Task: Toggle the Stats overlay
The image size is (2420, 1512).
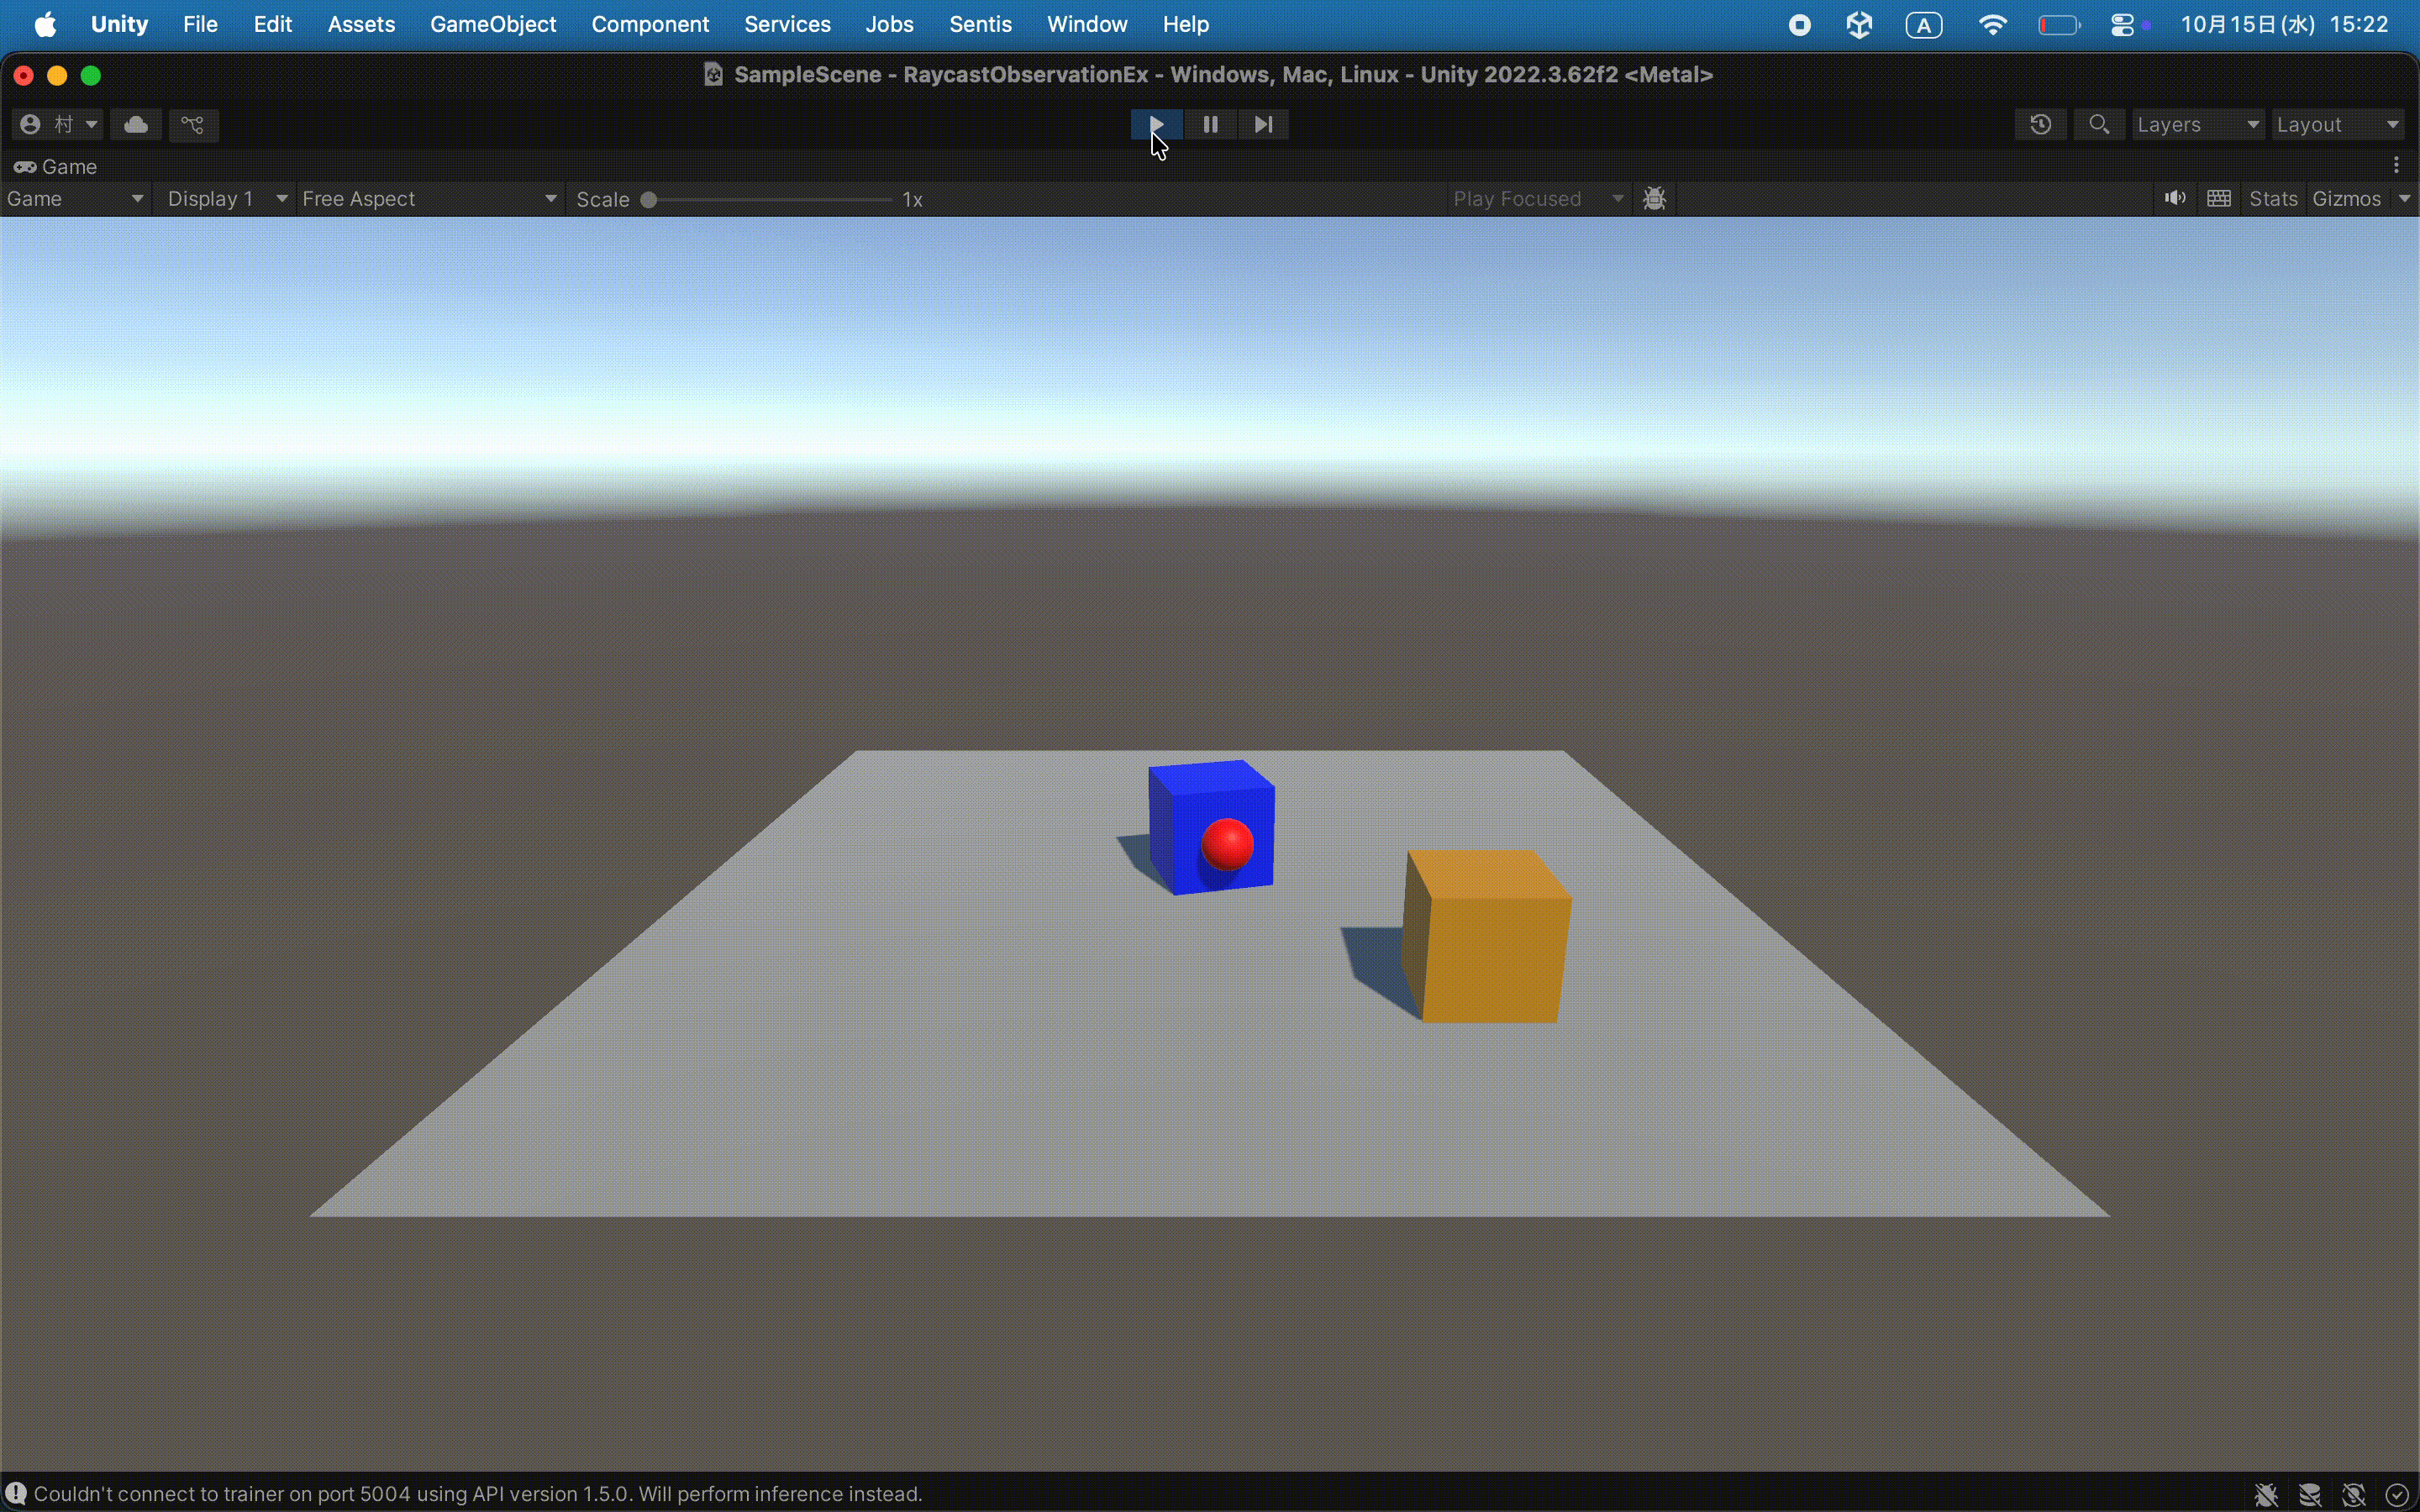Action: [2273, 198]
